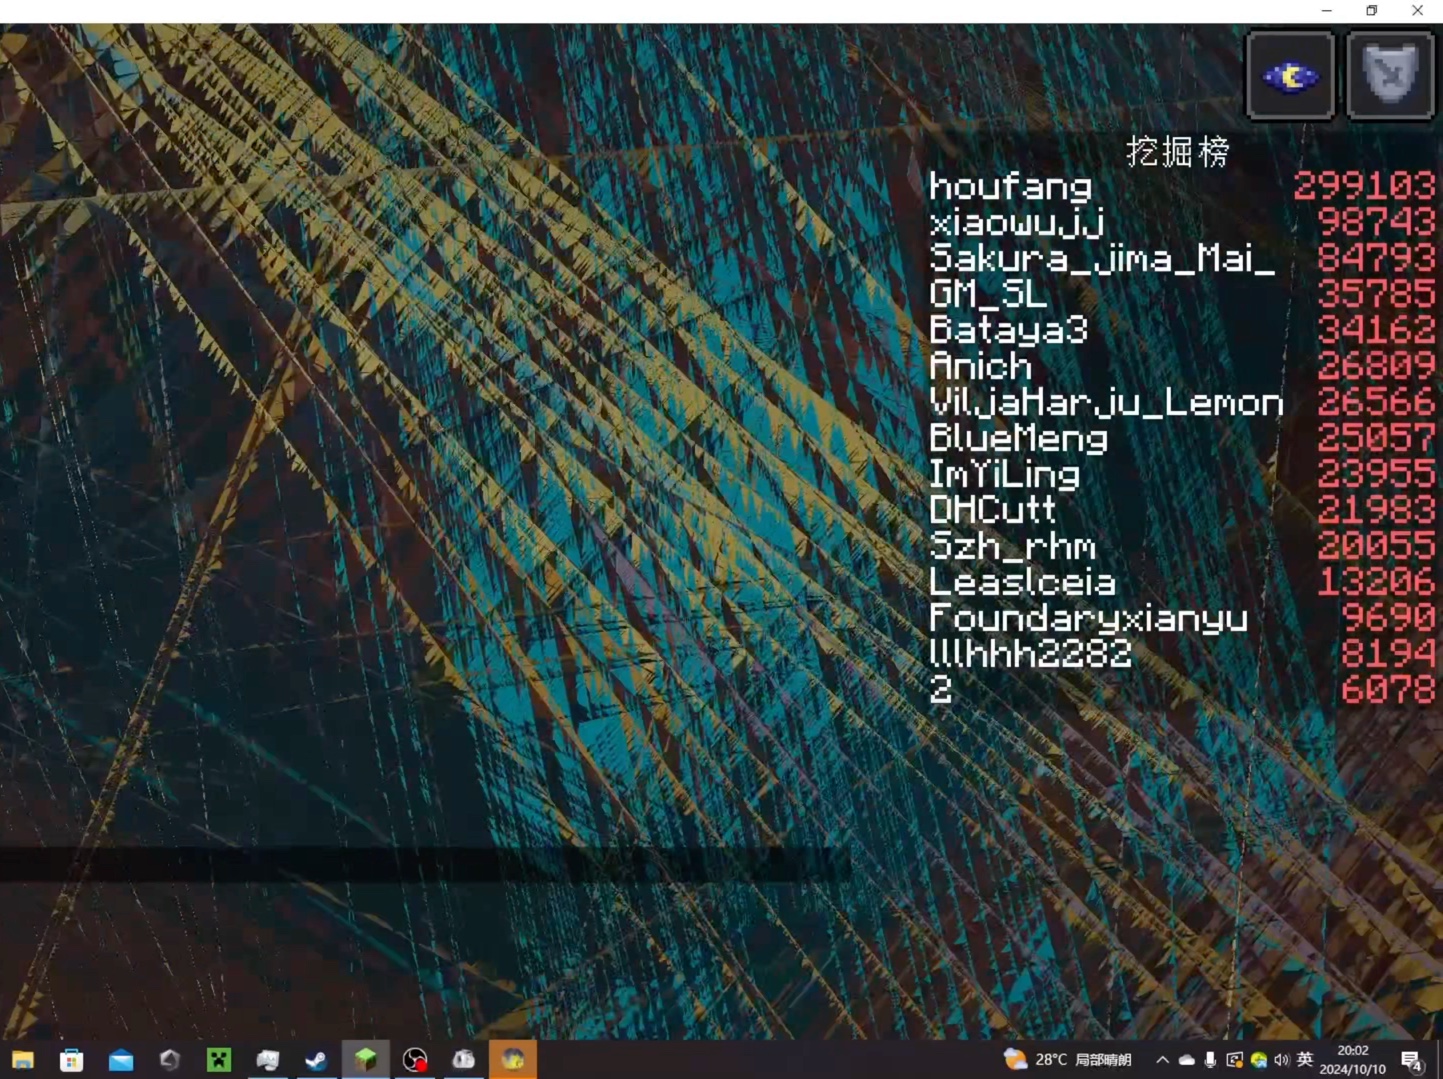Open the gray camera-like app in taskbar
This screenshot has height=1079, width=1443.
pyautogui.click(x=463, y=1060)
